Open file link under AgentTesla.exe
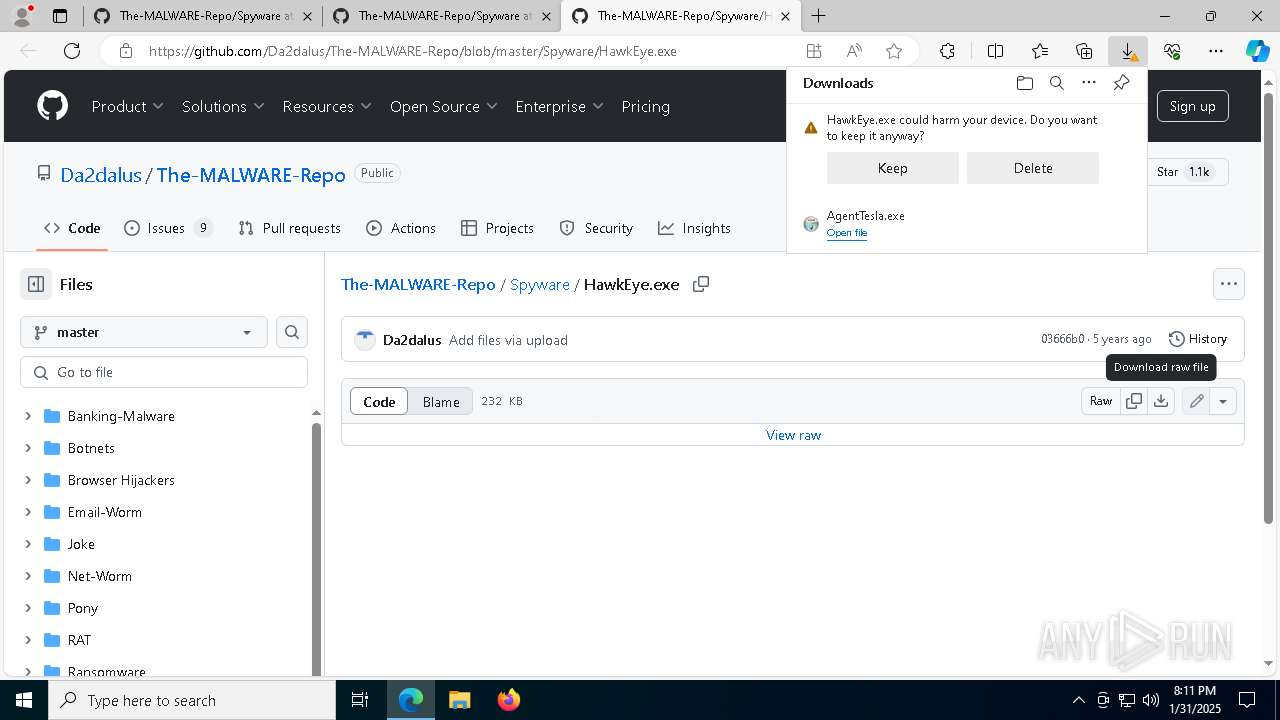 (847, 233)
